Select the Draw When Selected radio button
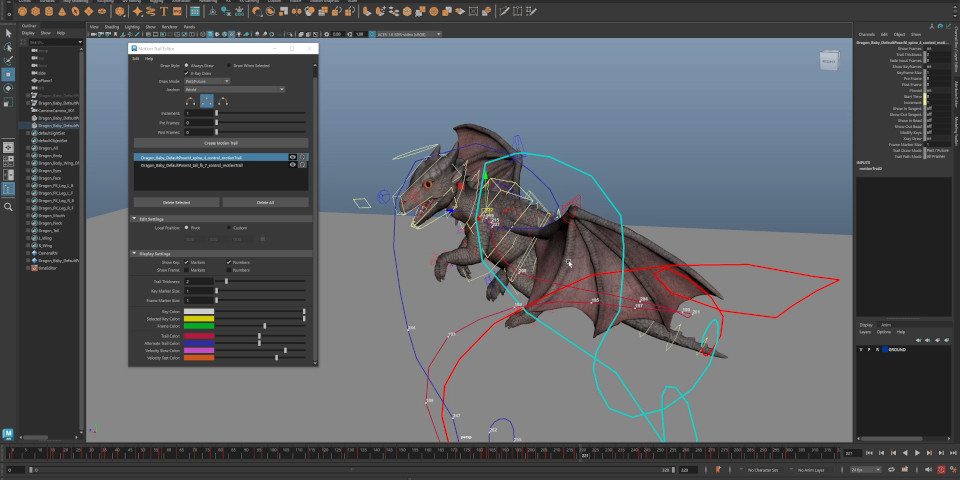This screenshot has width=960, height=480. (x=229, y=65)
